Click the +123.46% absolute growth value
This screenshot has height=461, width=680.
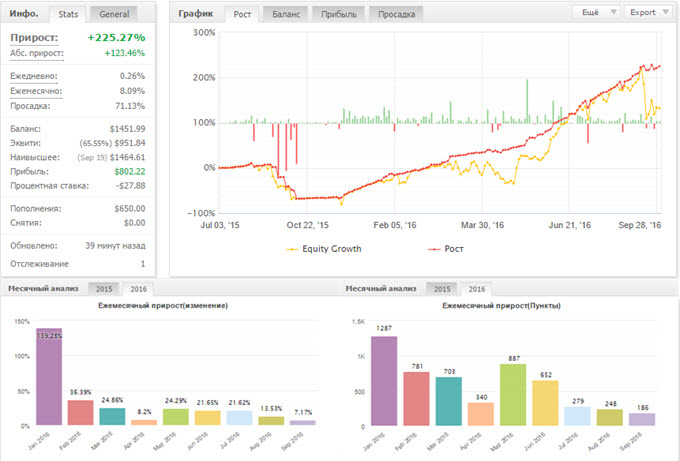(x=125, y=53)
